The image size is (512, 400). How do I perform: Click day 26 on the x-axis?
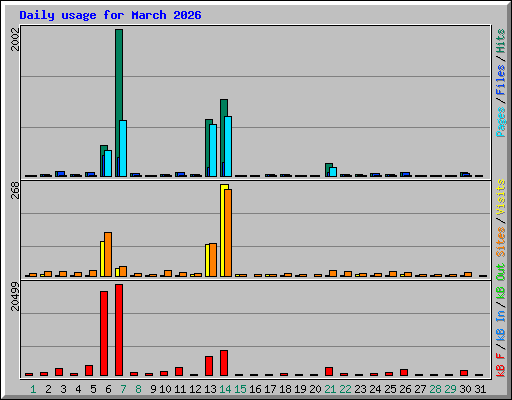coord(405,389)
